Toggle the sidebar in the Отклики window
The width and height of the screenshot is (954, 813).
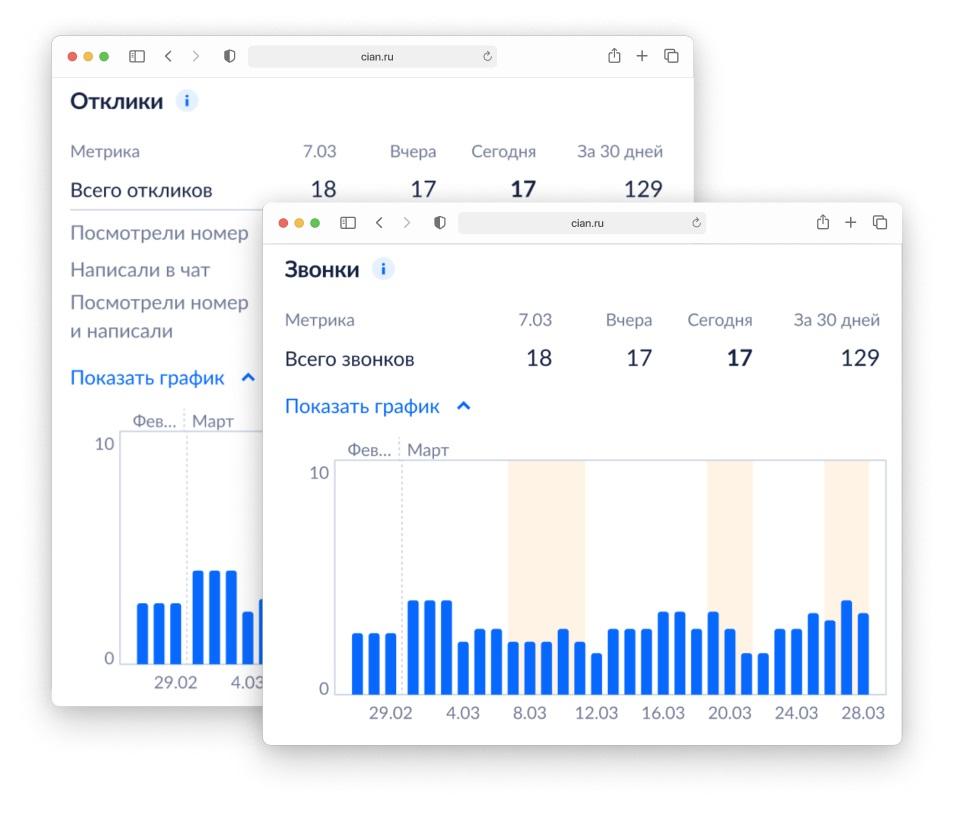(137, 57)
